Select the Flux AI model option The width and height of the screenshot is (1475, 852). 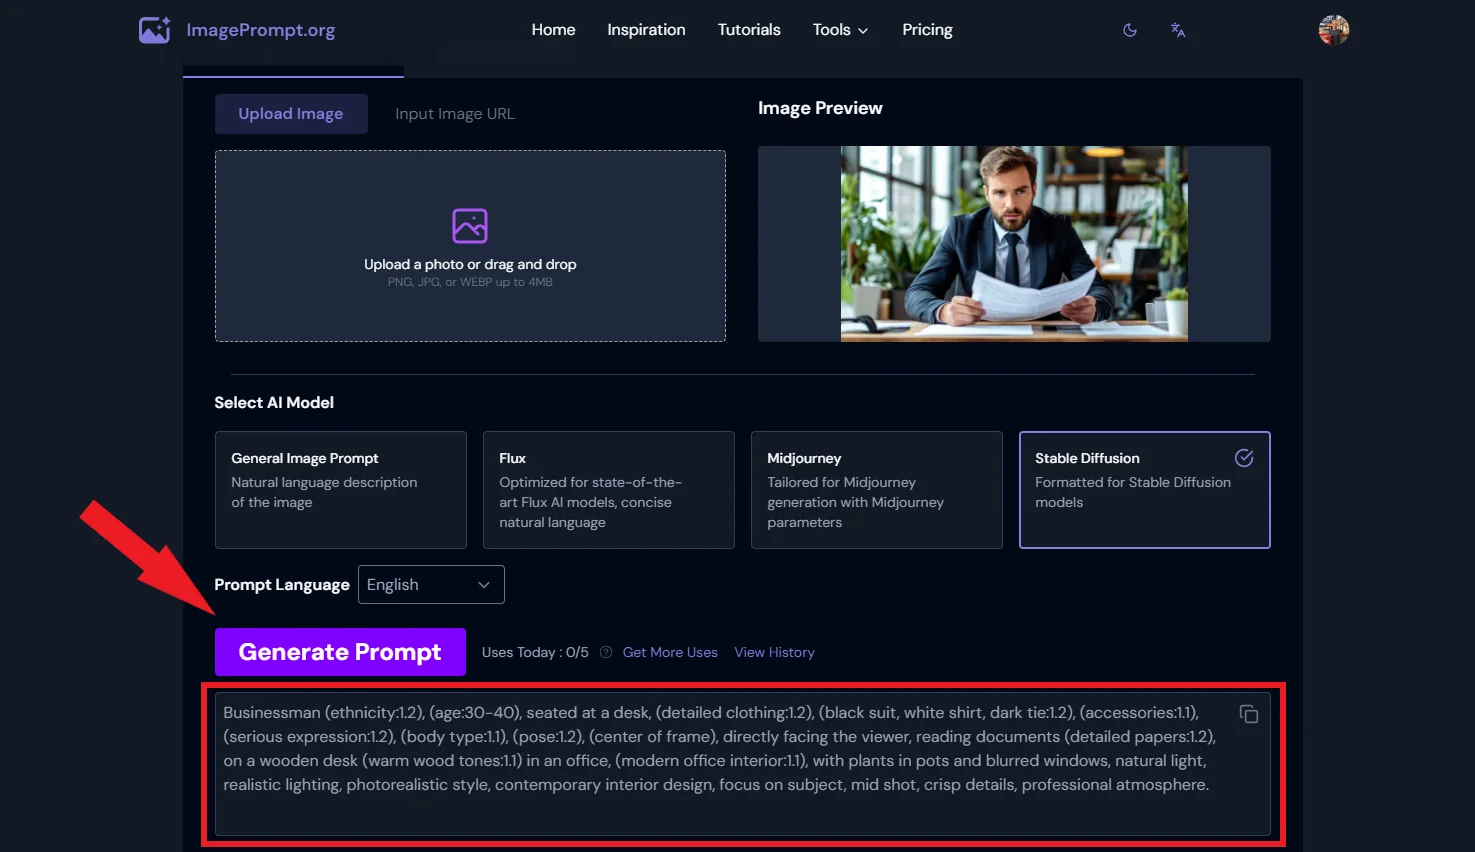[609, 490]
